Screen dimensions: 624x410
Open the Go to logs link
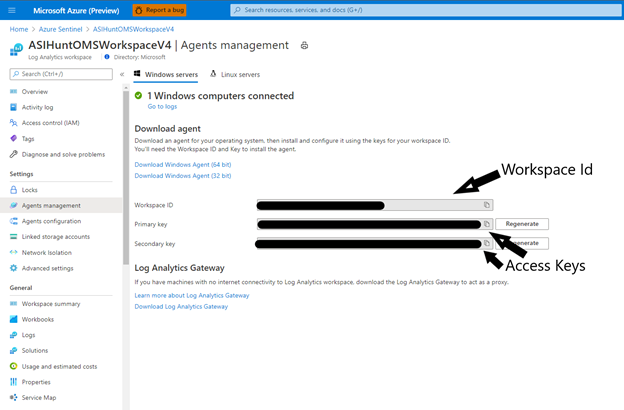pos(162,106)
